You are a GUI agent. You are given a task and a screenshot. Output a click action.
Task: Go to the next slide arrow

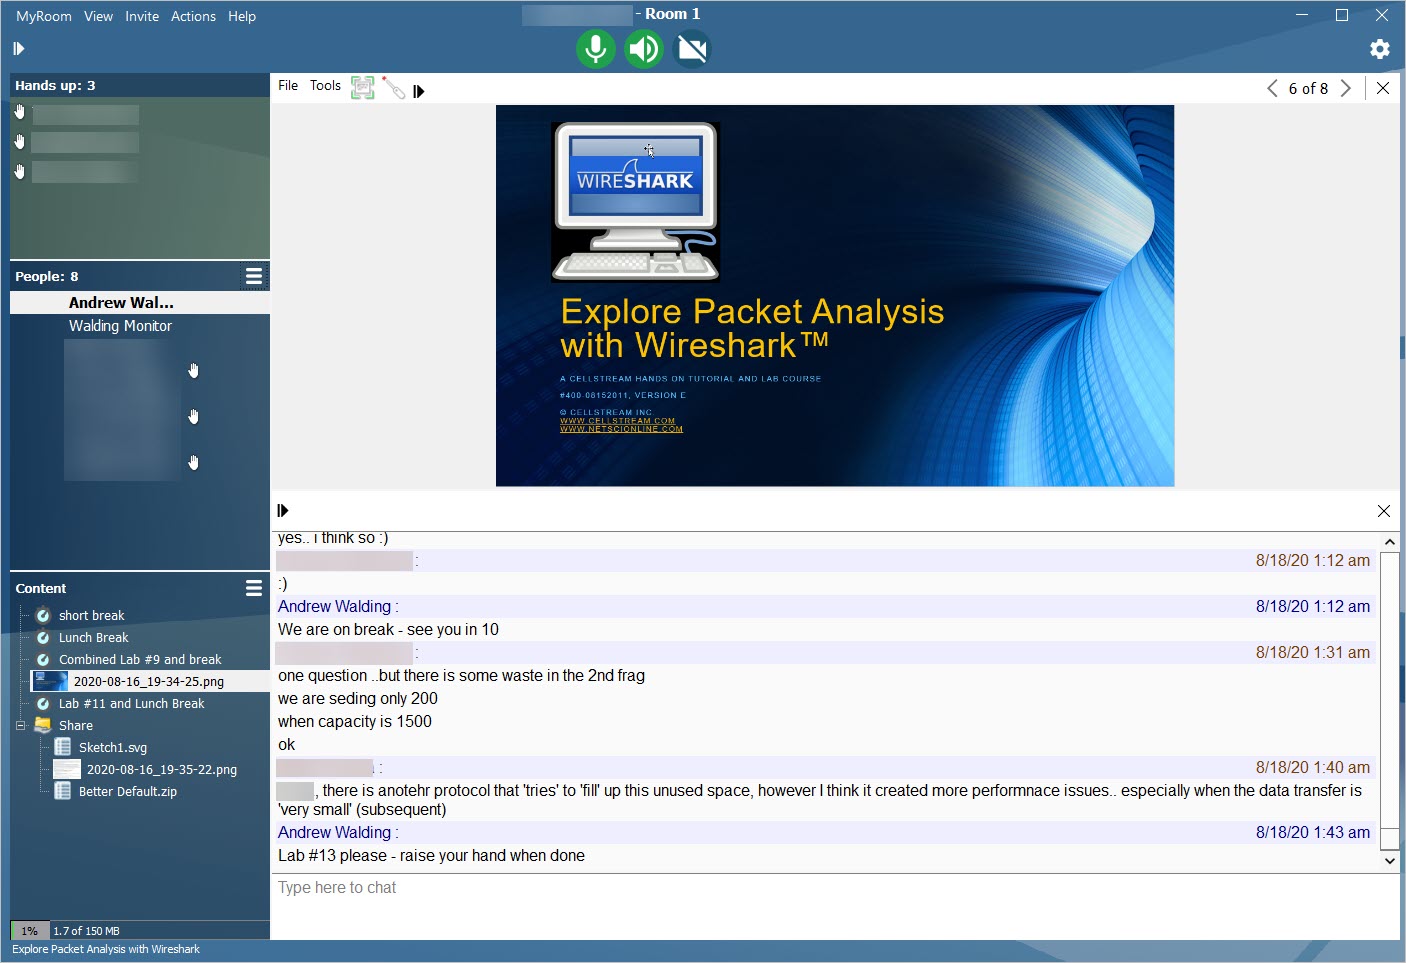pos(1346,88)
